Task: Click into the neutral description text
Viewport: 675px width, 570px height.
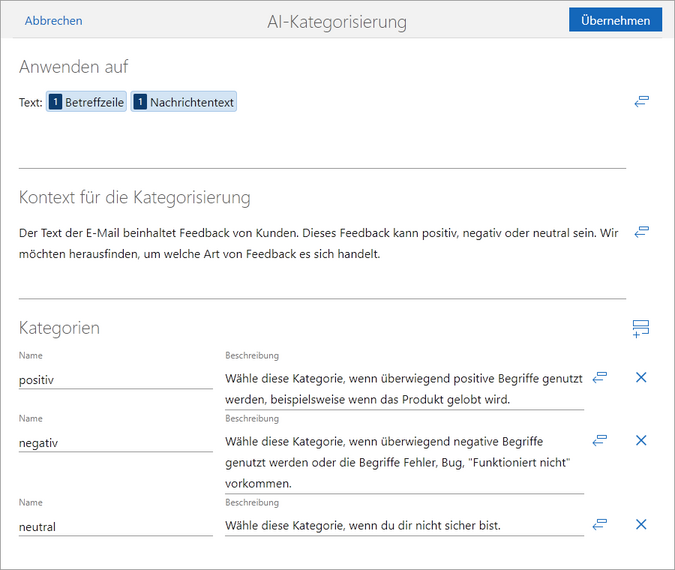Action: click(403, 526)
